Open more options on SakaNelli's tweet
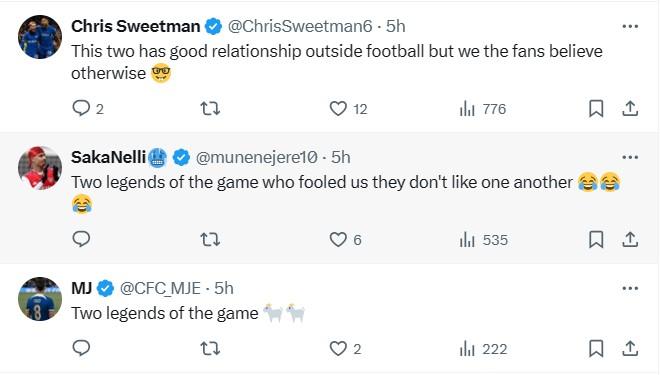The width and height of the screenshot is (660, 375). point(630,157)
